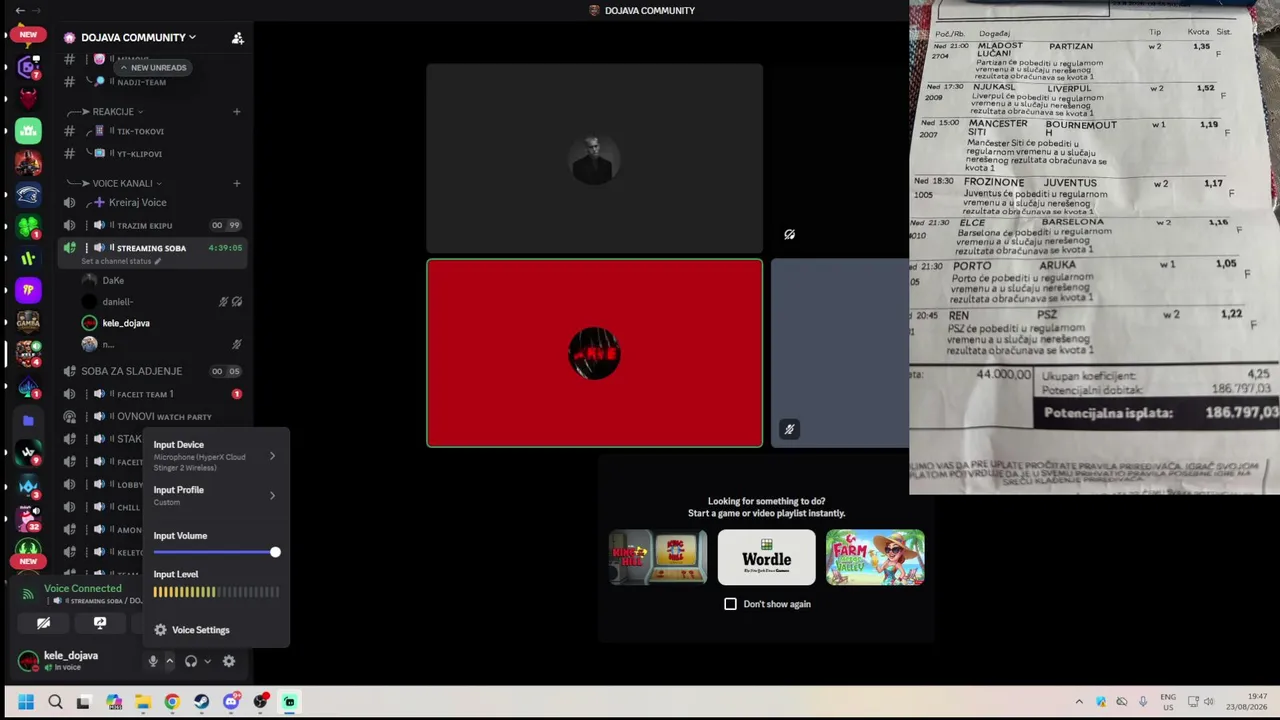Click the NEW badge above the server list
Viewport: 1280px width, 720px height.
(x=28, y=34)
